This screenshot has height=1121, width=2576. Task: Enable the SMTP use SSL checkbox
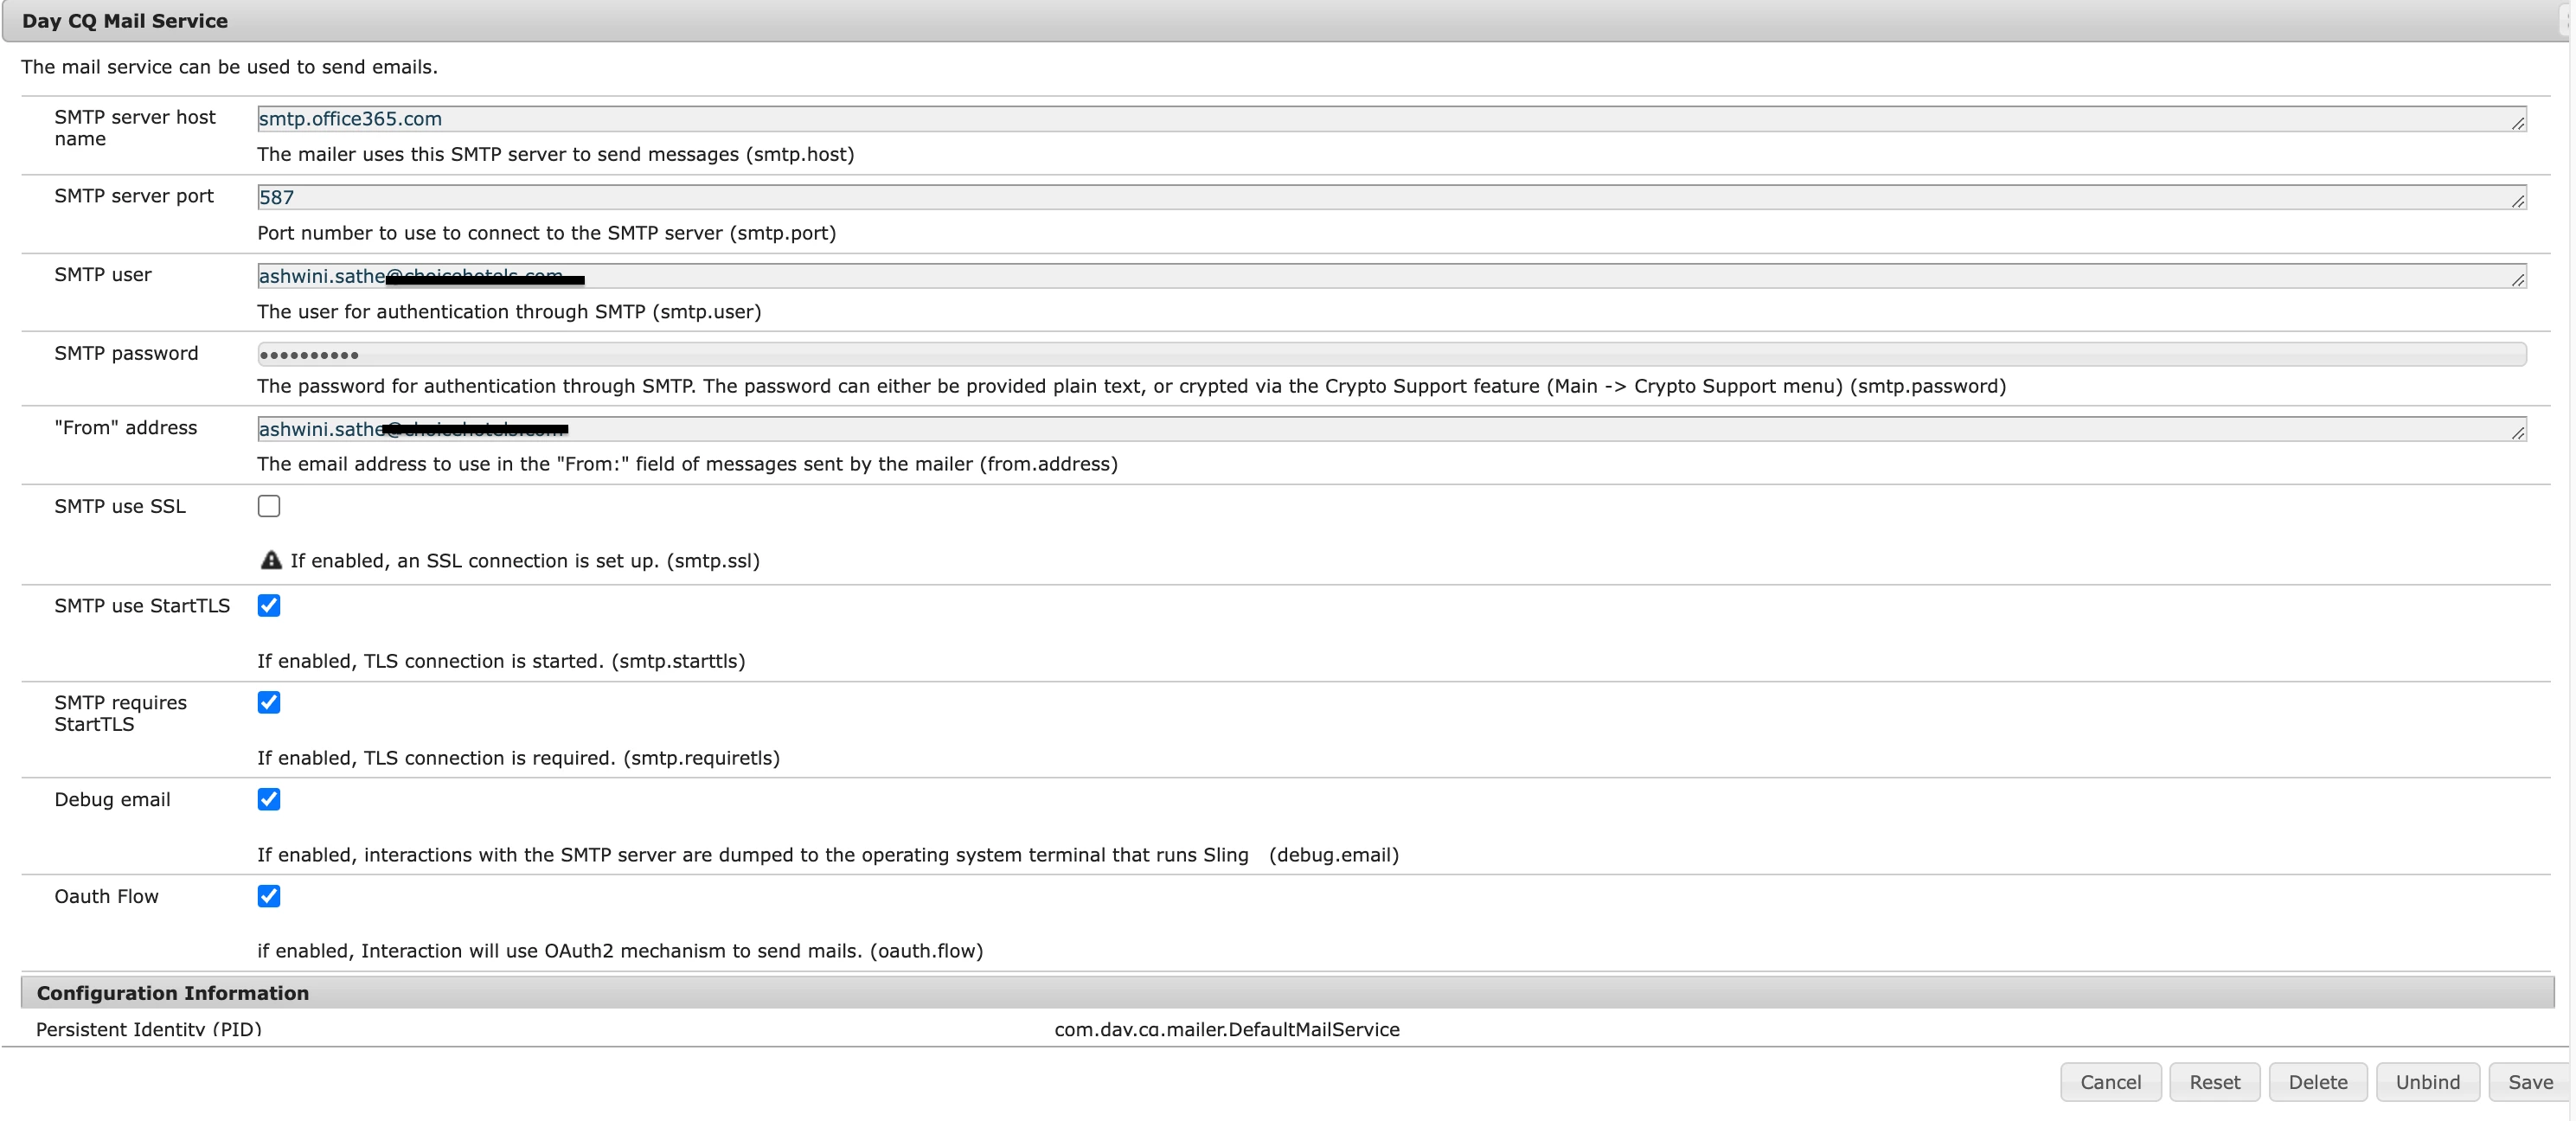[x=269, y=506]
